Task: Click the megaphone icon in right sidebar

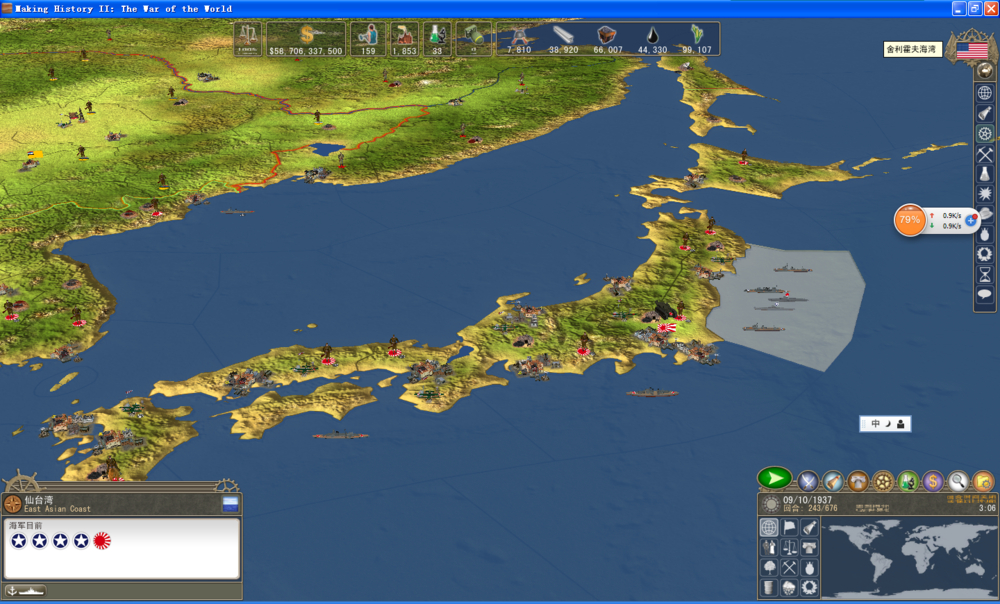Action: click(985, 113)
